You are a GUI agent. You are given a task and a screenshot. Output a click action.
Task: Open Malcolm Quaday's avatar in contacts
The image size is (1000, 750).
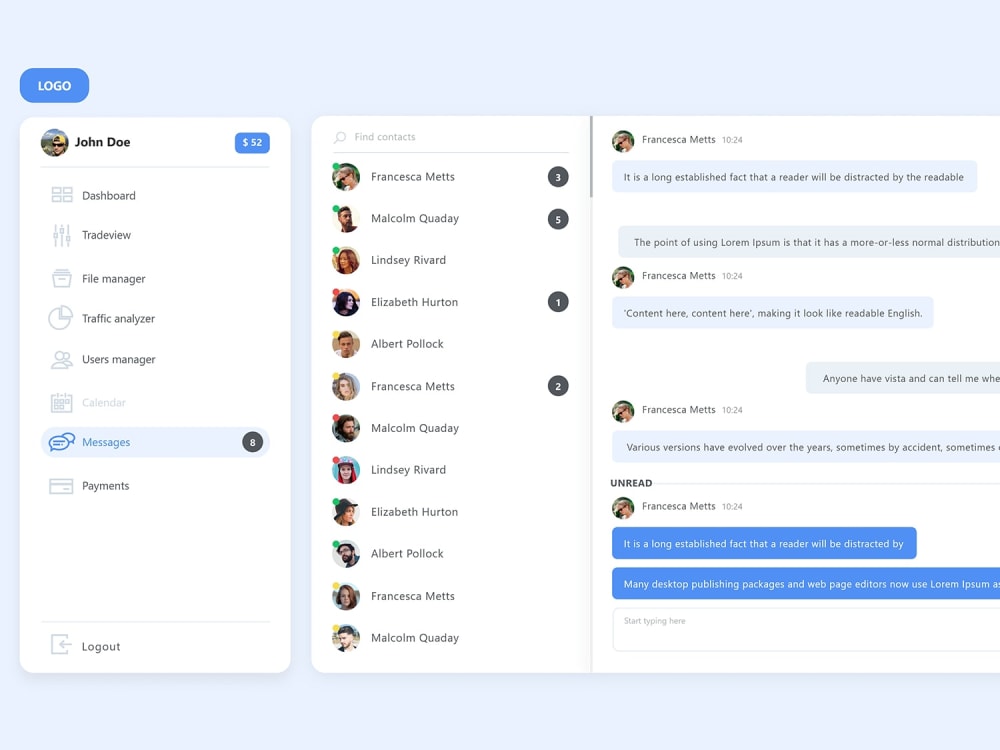tap(345, 218)
